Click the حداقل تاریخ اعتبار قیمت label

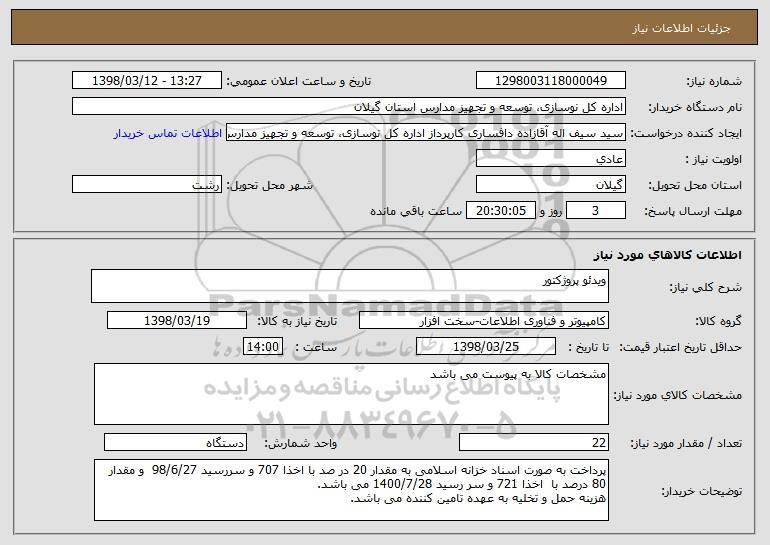681,348
